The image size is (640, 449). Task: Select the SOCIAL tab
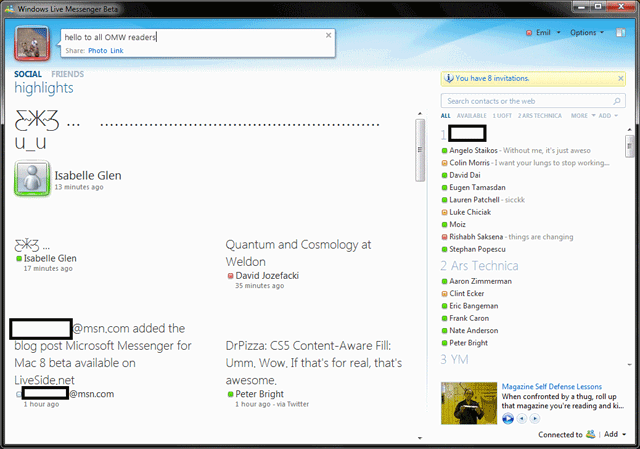point(28,74)
